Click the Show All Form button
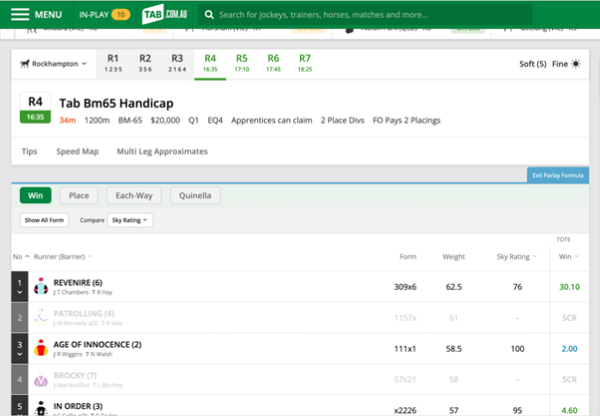 pyautogui.click(x=44, y=220)
